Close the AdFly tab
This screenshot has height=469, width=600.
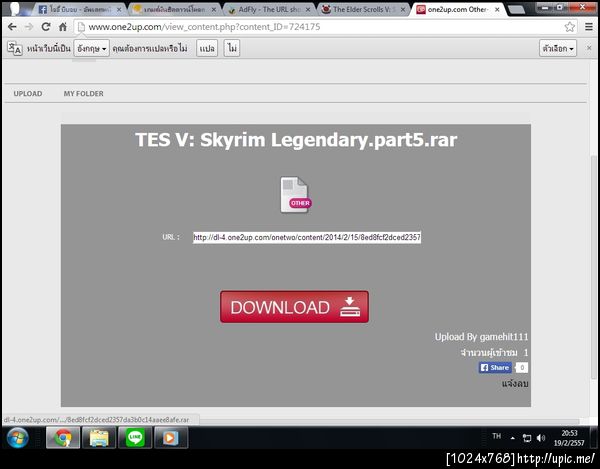point(308,10)
